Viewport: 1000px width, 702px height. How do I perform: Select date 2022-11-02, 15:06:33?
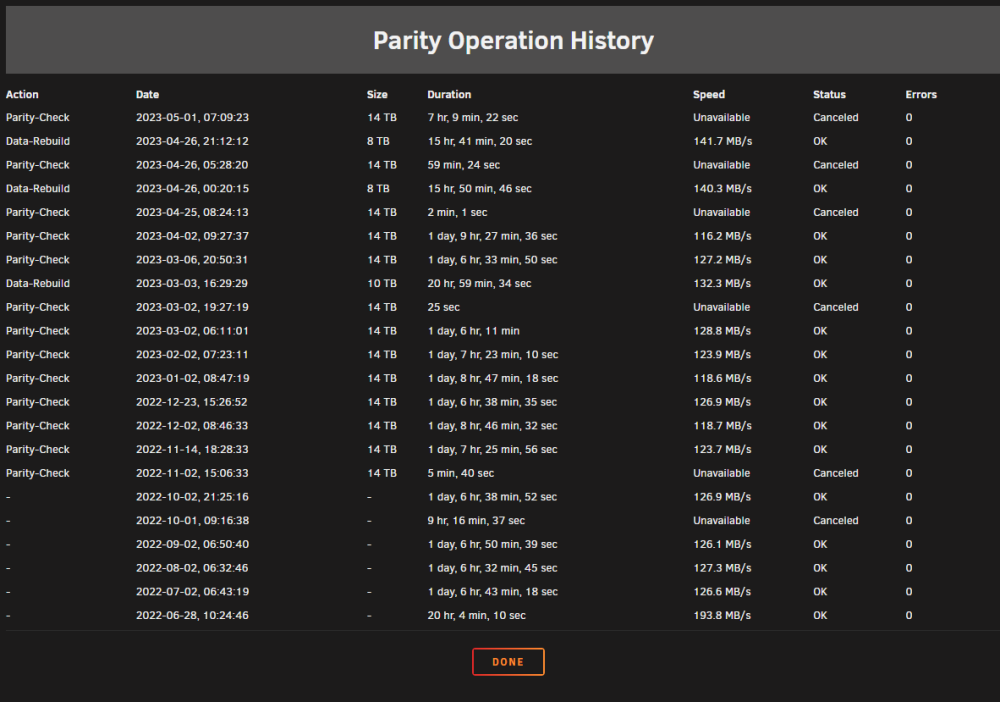point(192,473)
